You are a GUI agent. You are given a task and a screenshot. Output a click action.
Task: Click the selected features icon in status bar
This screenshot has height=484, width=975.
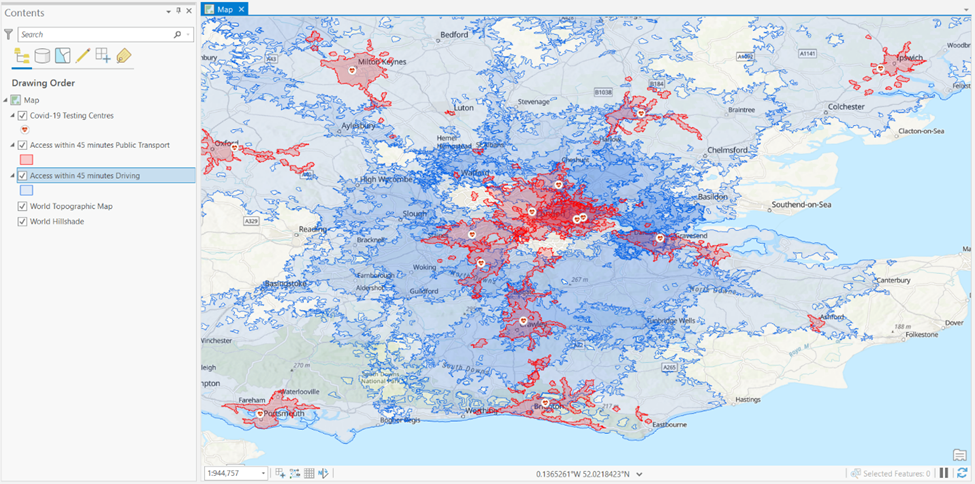click(x=856, y=473)
